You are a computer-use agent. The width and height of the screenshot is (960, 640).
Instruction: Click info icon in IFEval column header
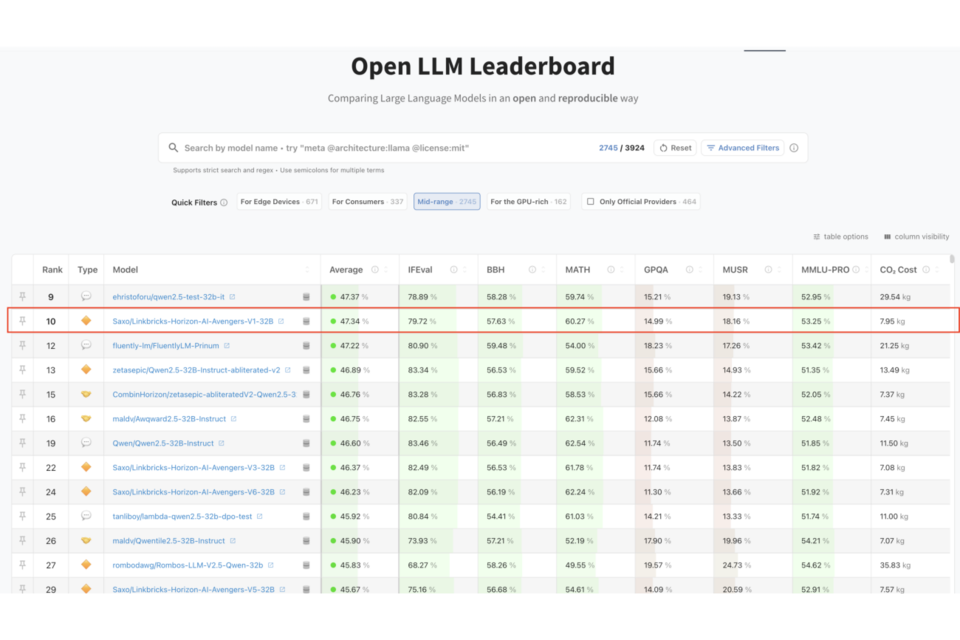pos(453,270)
